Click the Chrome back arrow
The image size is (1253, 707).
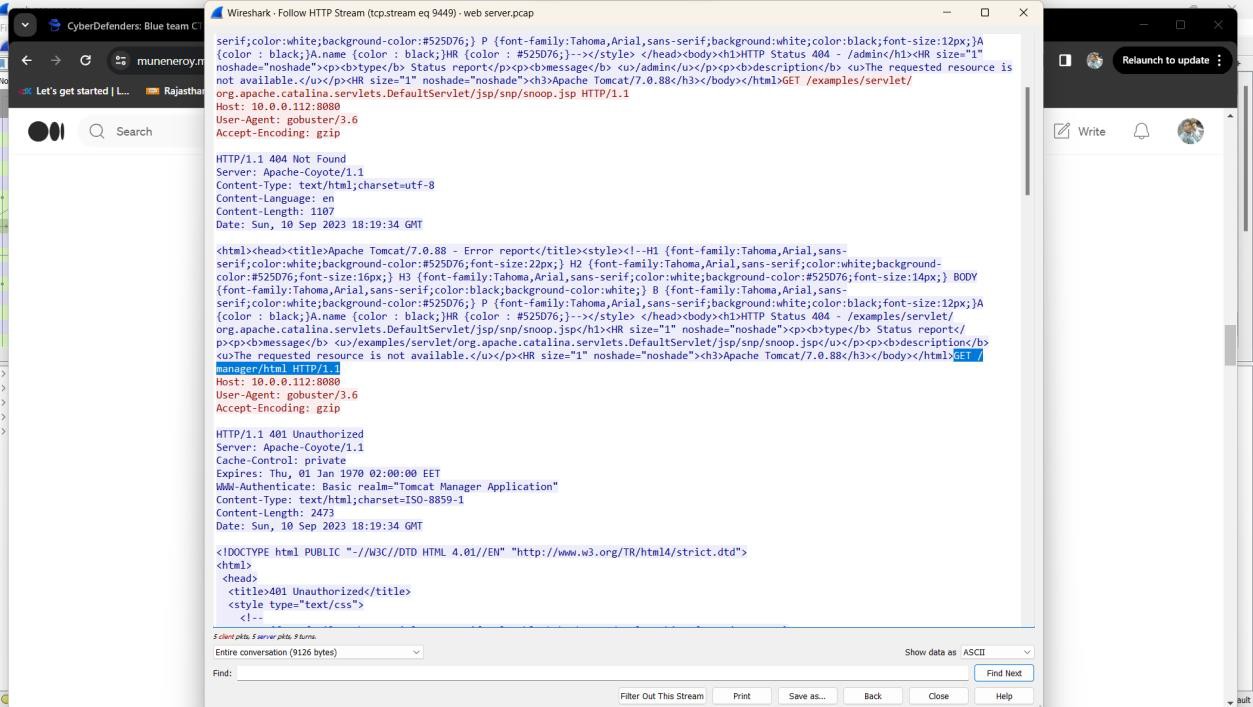(22, 60)
